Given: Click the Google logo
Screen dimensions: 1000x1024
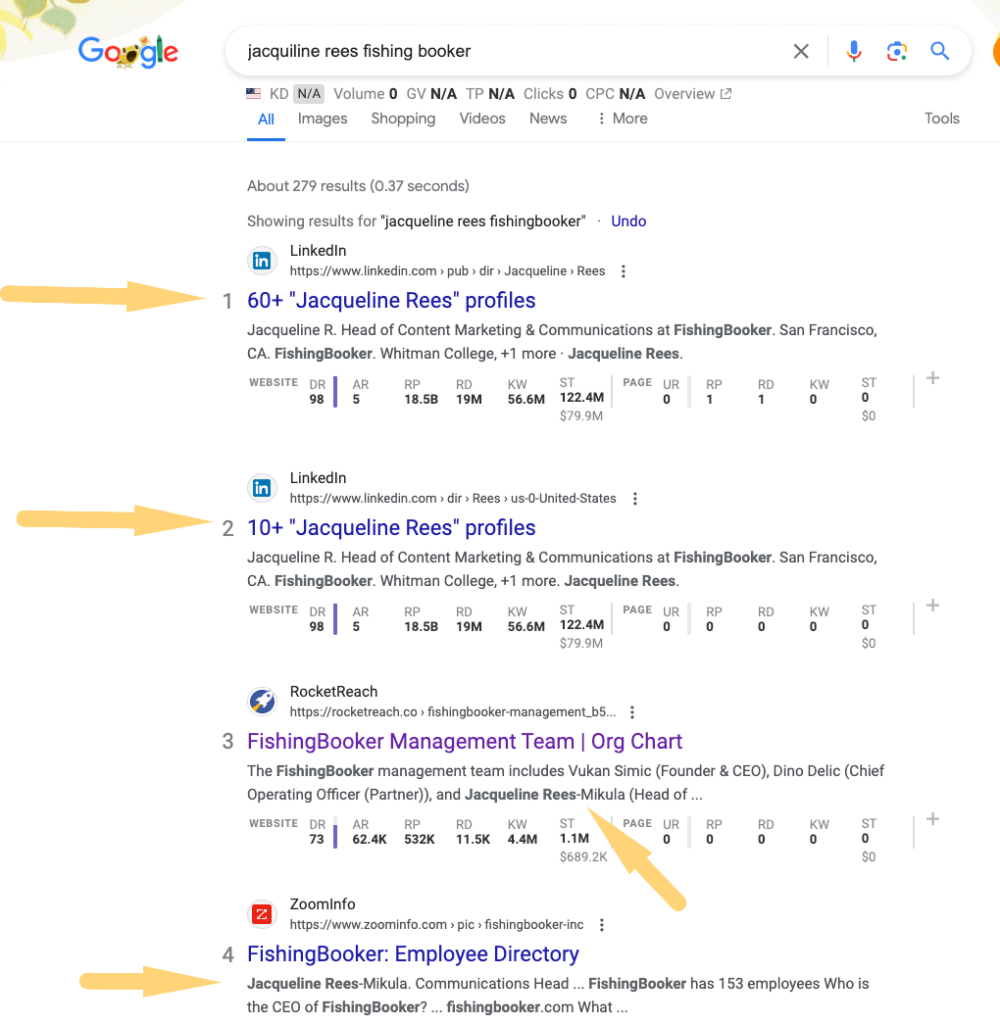Looking at the screenshot, I should [x=128, y=52].
